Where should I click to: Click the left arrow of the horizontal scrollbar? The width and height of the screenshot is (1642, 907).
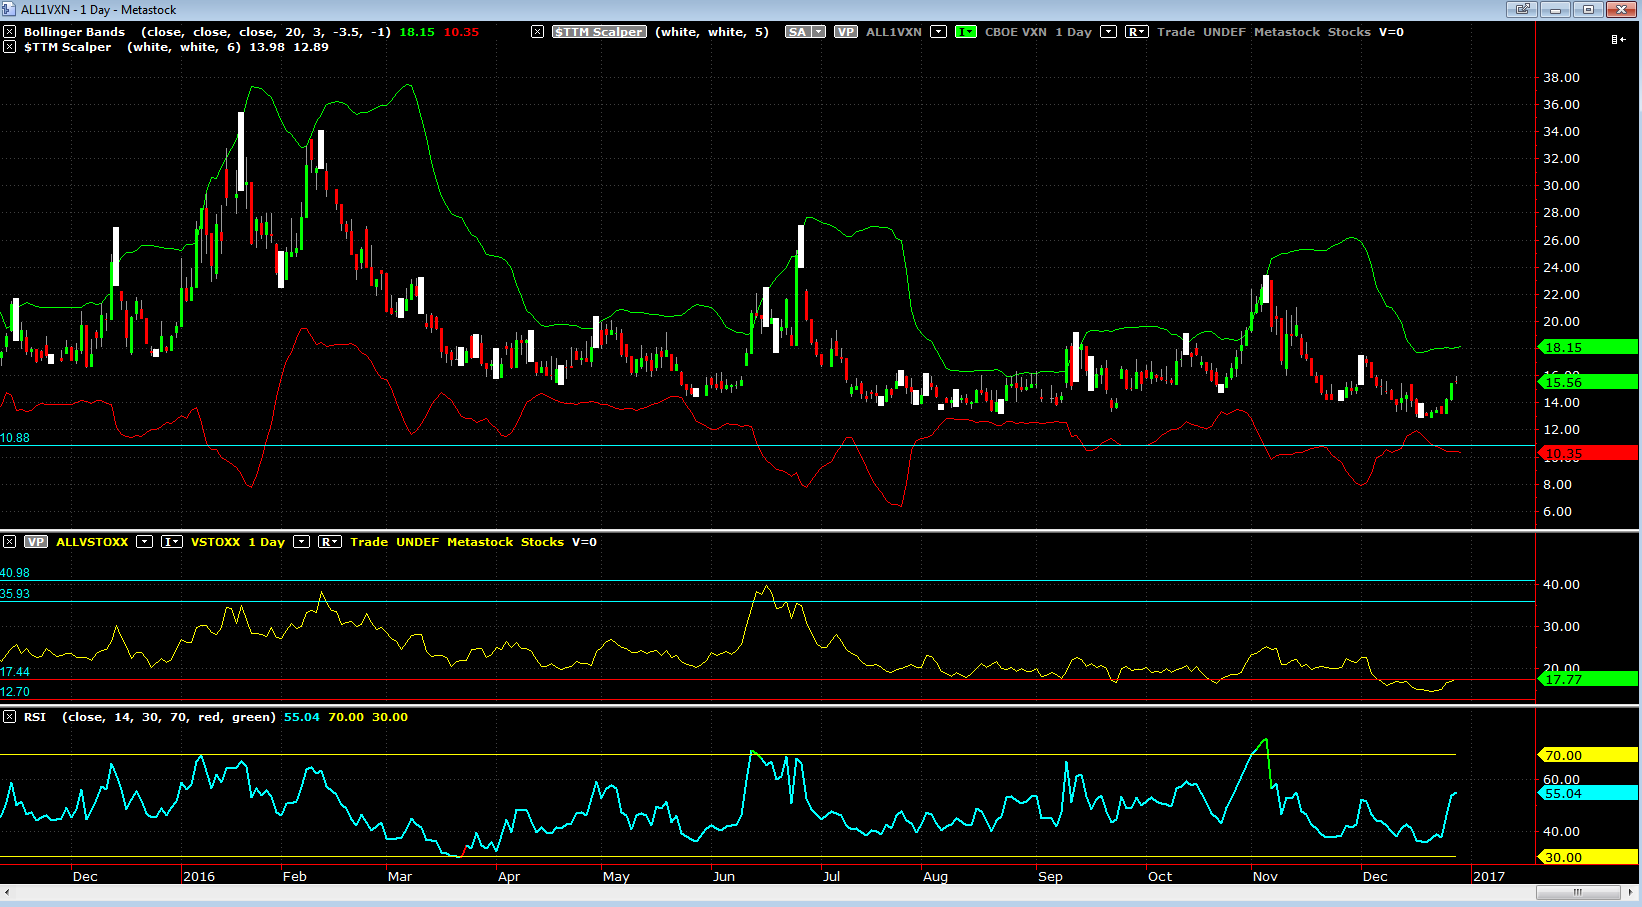[x=8, y=892]
